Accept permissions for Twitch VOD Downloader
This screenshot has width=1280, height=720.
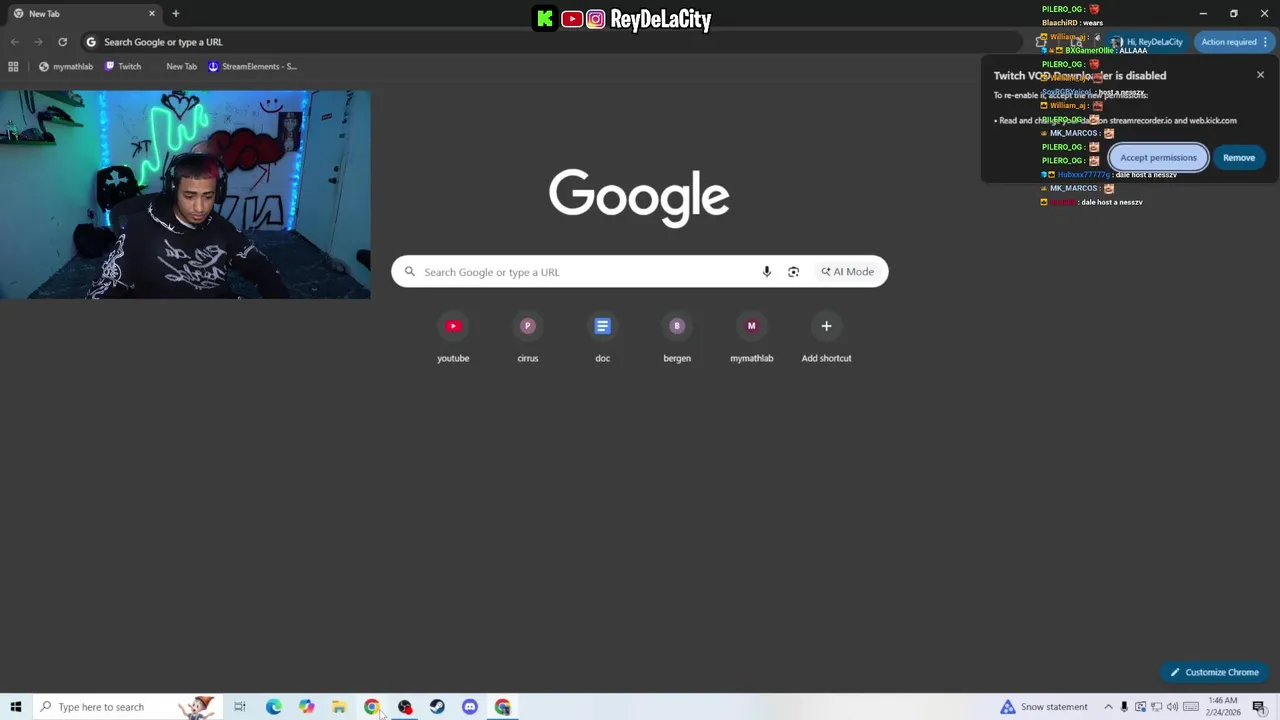pos(1158,157)
